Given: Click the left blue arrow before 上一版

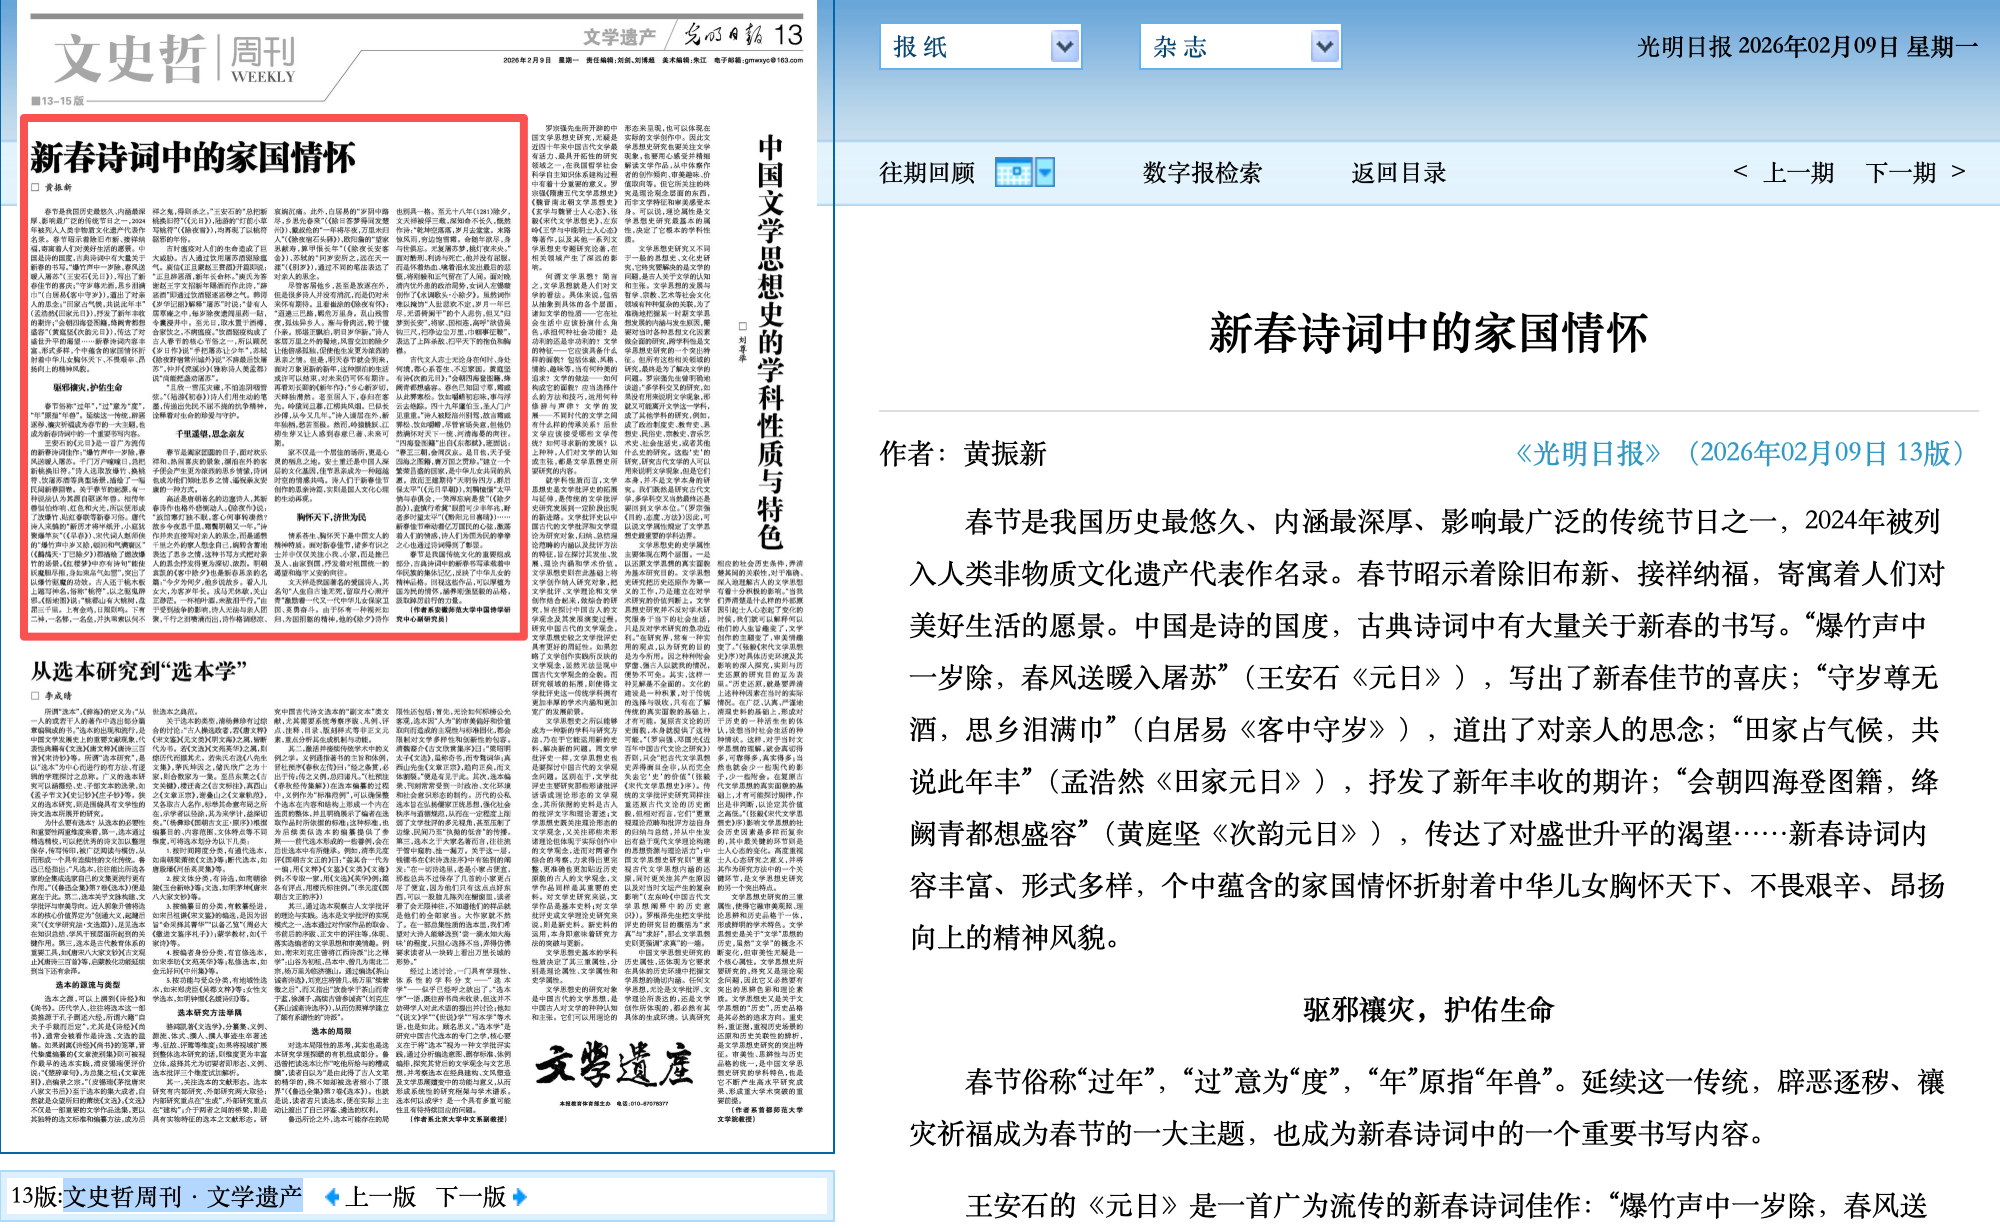Looking at the screenshot, I should pos(332,1196).
